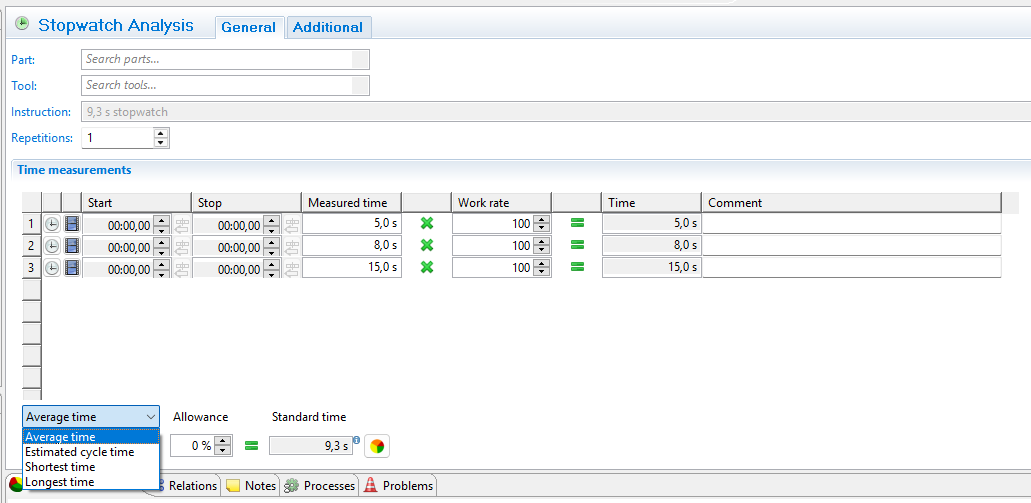
Task: Pick 'Longest time' from the dropdown options
Action: coord(60,482)
